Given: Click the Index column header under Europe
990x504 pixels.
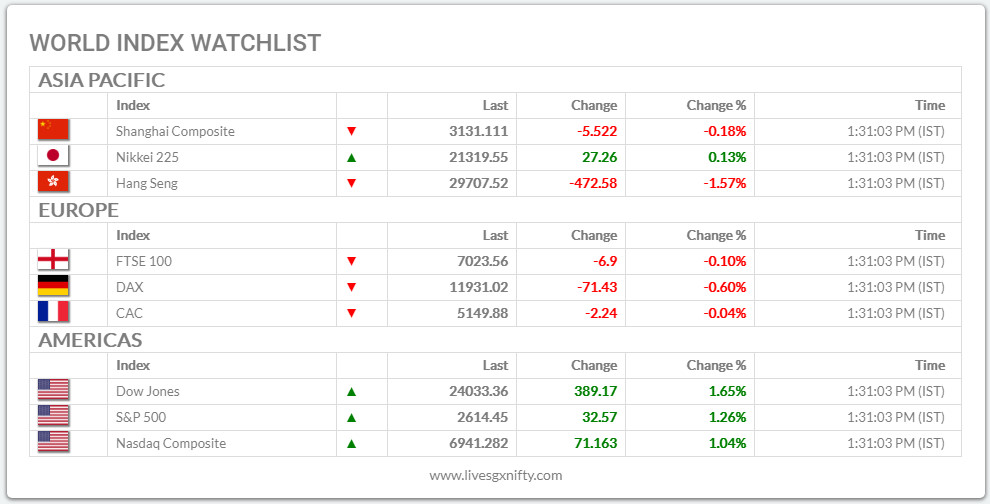Looking at the screenshot, I should tap(133, 236).
